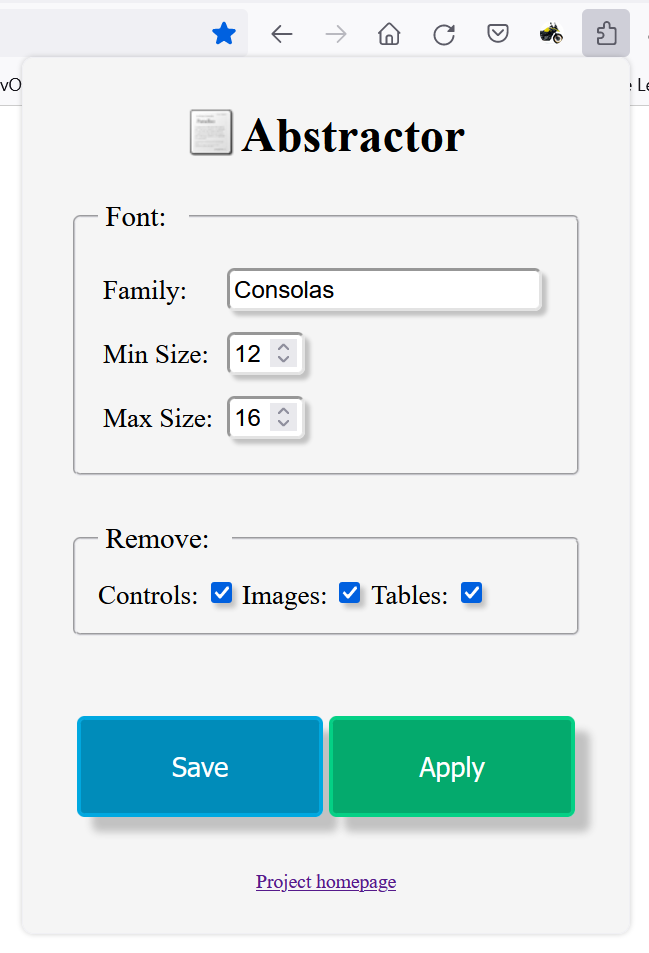Screen dimensions: 649x953
Task: Reload the page with the refresh icon
Action: [x=444, y=34]
